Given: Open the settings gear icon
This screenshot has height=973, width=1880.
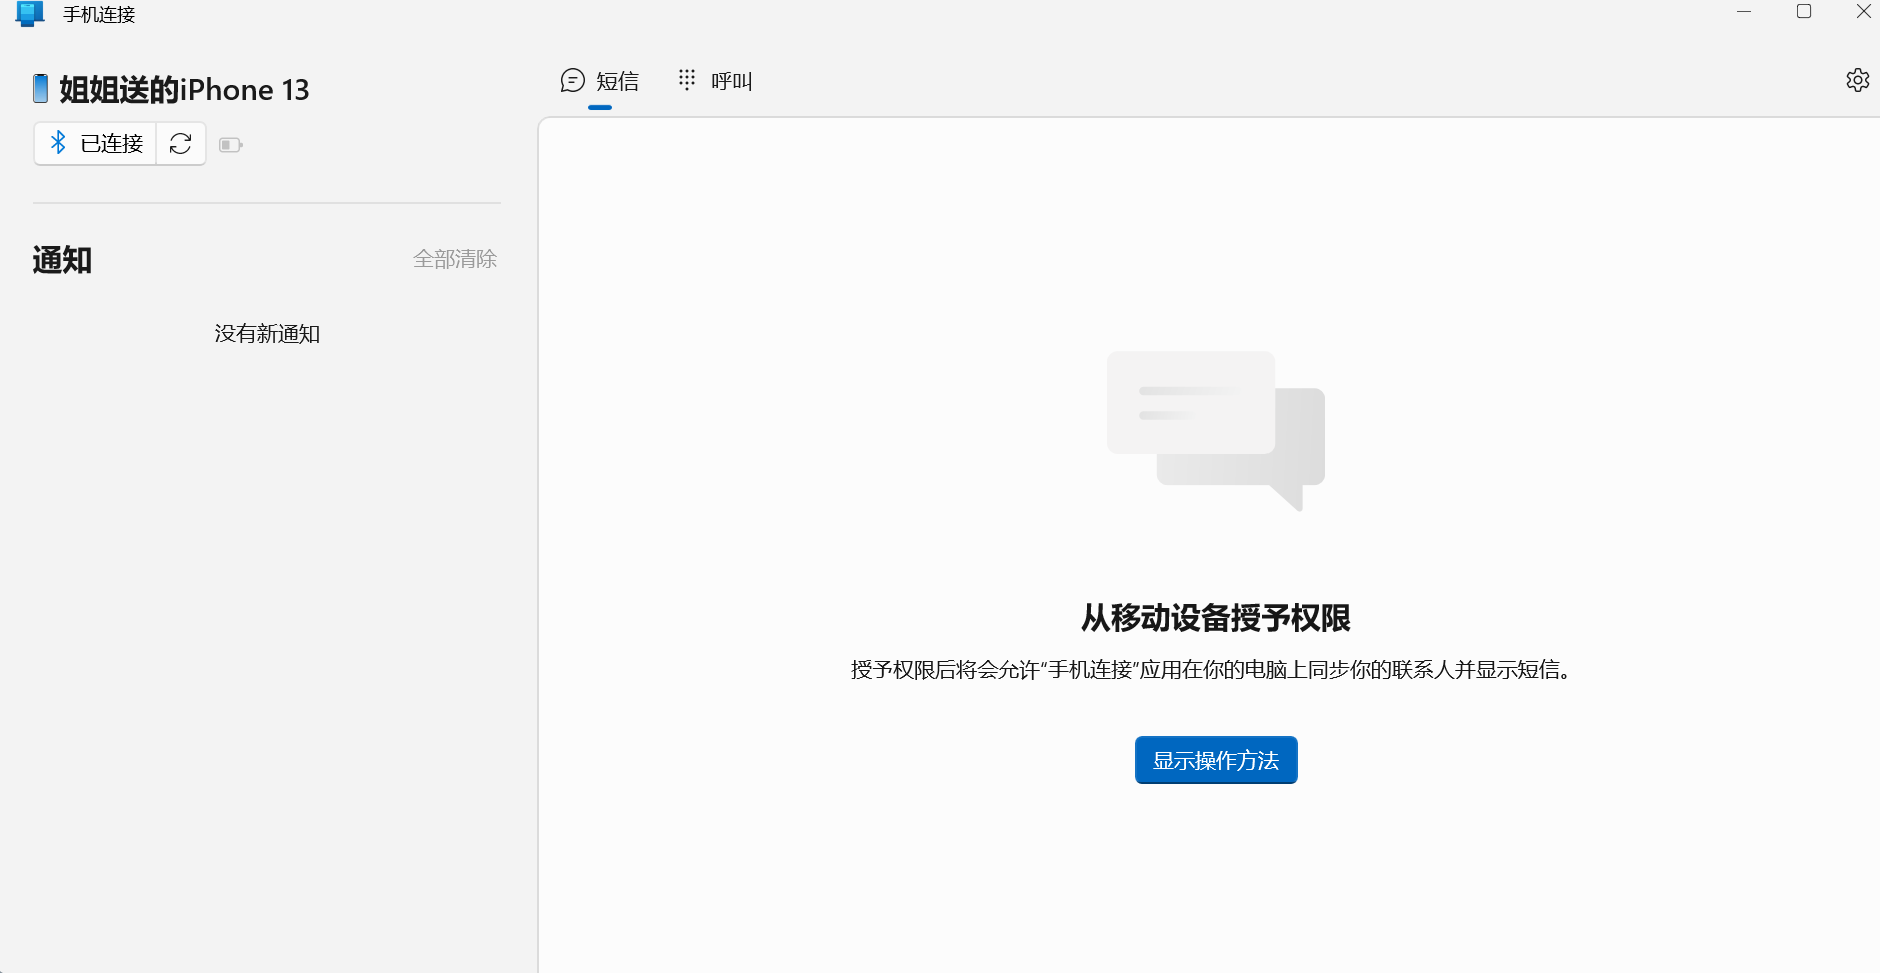Looking at the screenshot, I should (x=1857, y=81).
